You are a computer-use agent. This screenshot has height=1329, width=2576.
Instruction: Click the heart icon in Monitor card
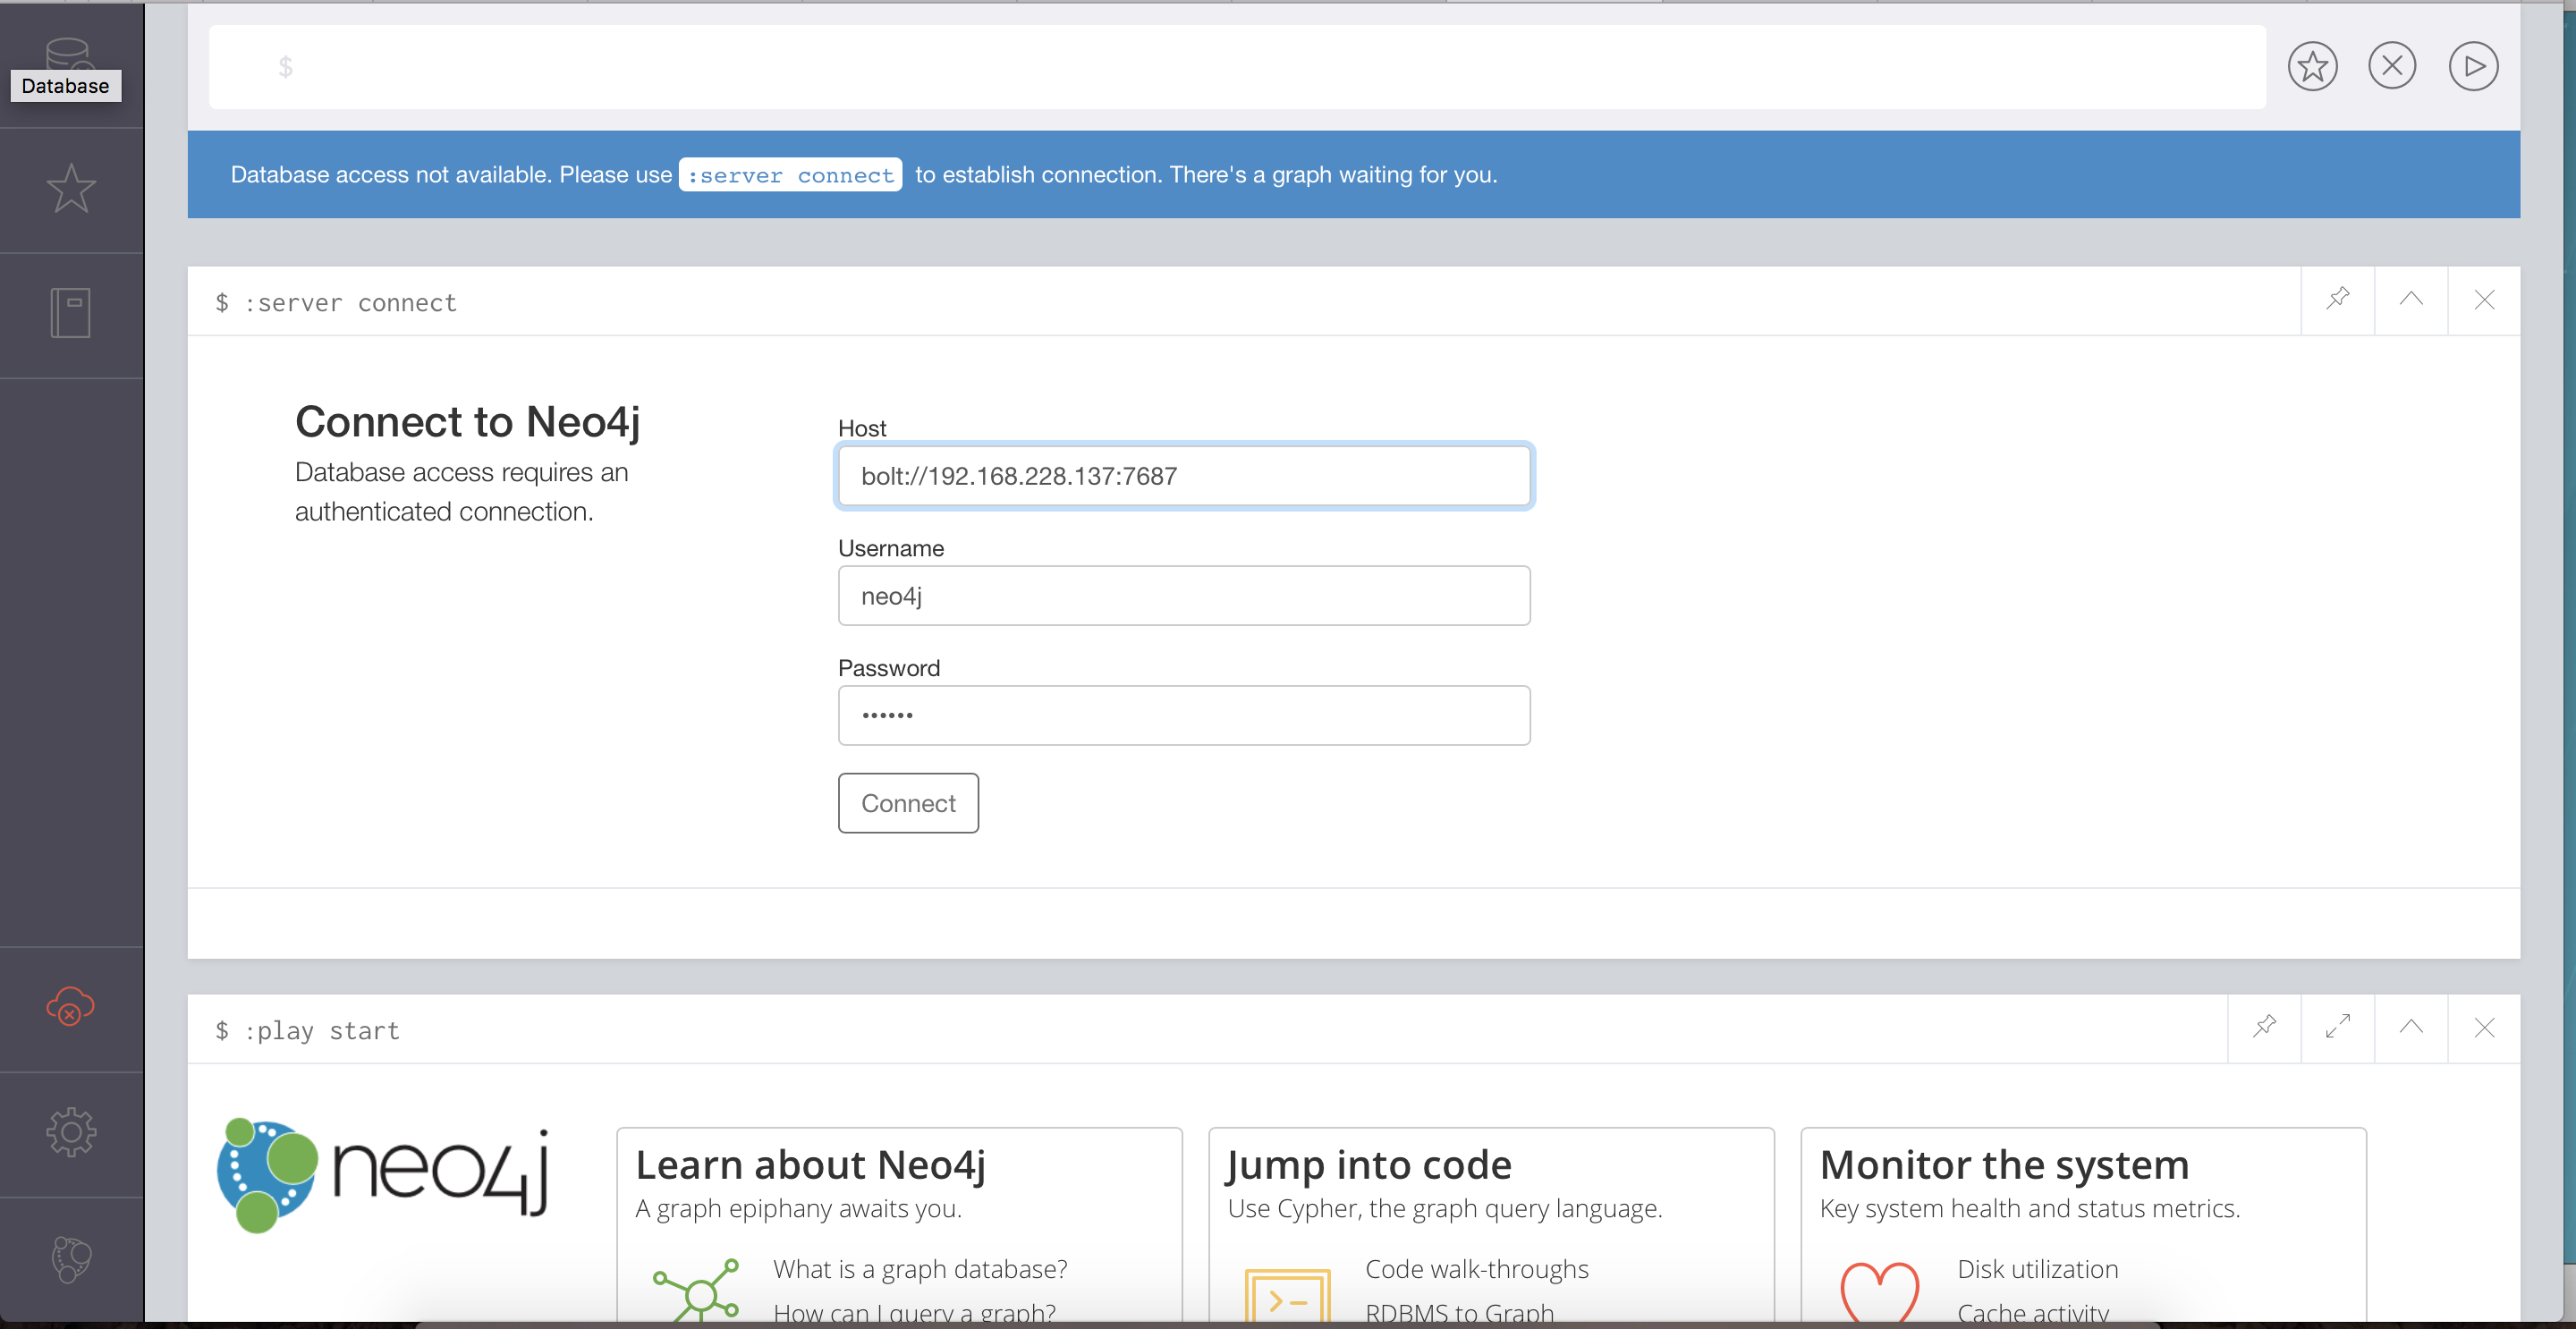click(x=1880, y=1292)
